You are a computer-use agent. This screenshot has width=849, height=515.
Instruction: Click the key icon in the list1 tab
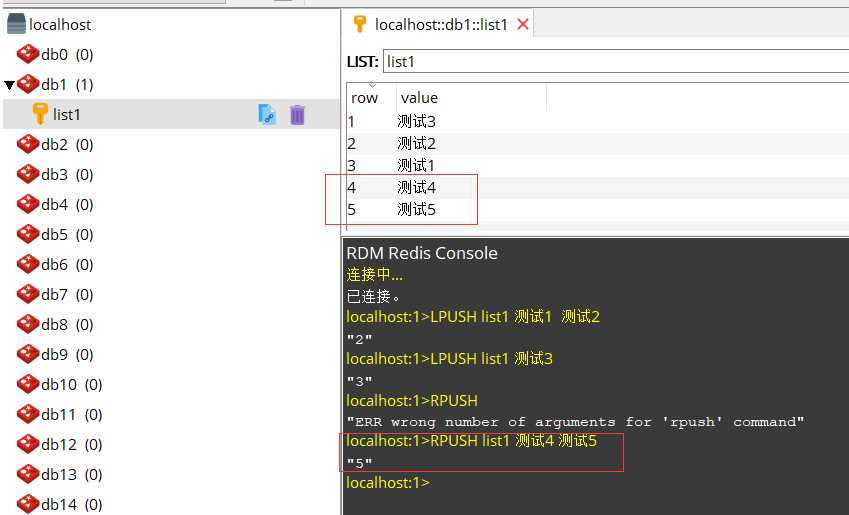[360, 24]
